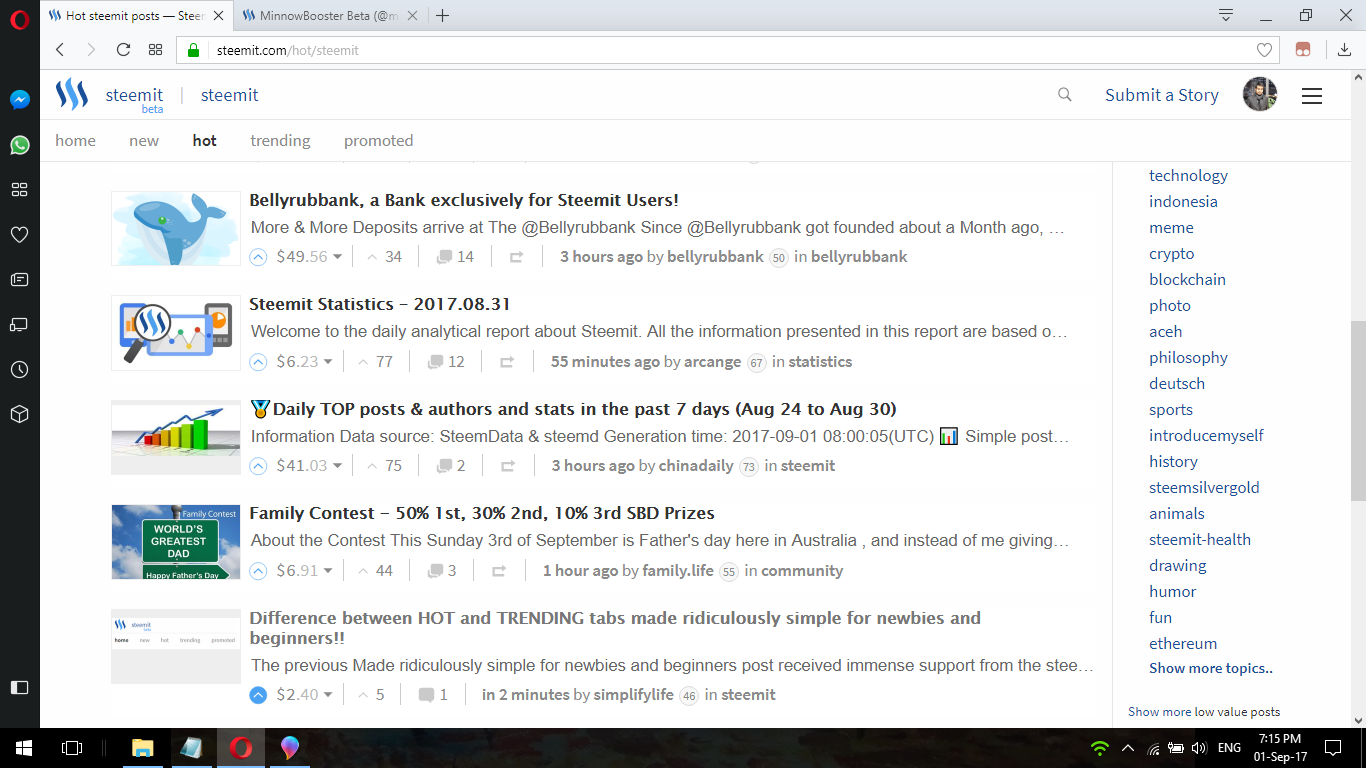Open the Steemit Statistics post title
1366x768 pixels.
tap(380, 304)
